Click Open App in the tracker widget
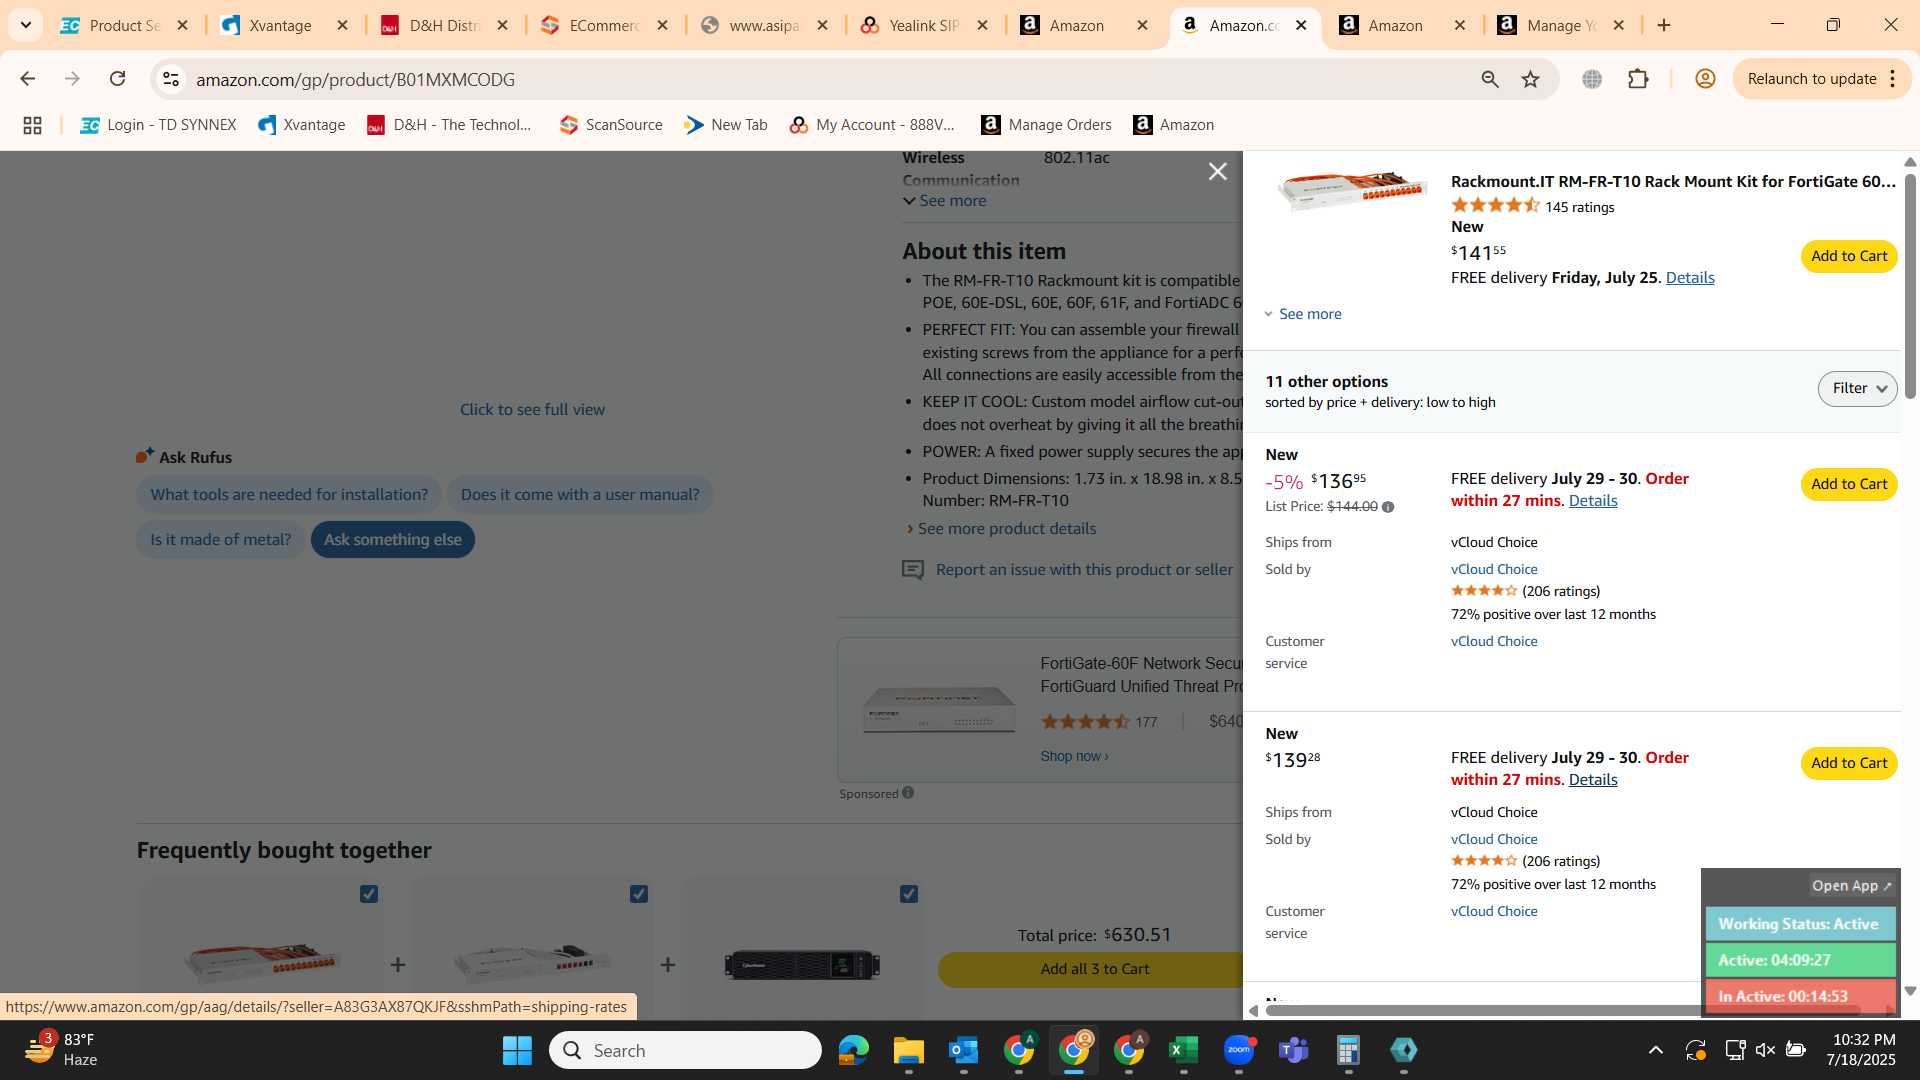The height and width of the screenshot is (1080, 1920). pyautogui.click(x=1851, y=886)
